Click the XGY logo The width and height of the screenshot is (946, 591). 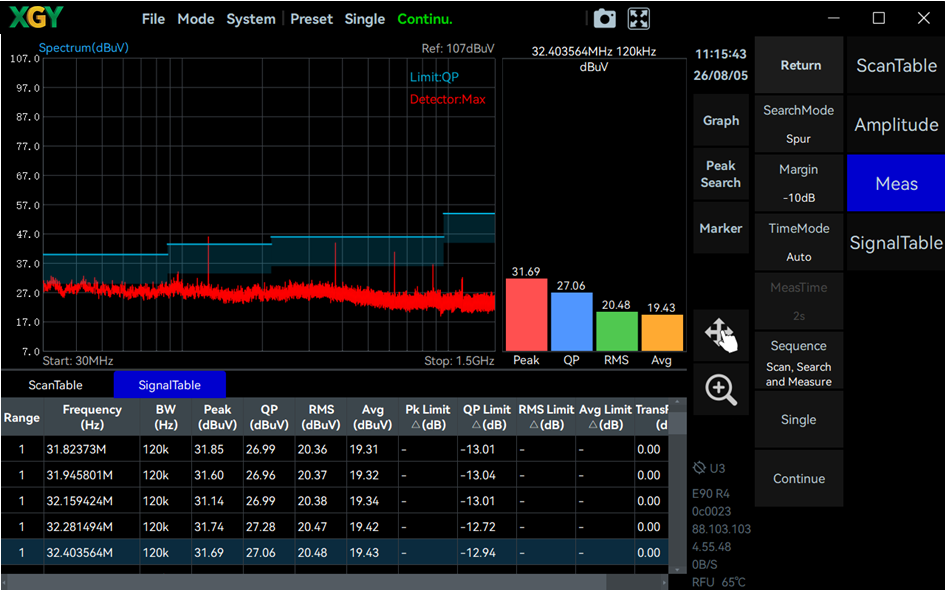pyautogui.click(x=36, y=18)
